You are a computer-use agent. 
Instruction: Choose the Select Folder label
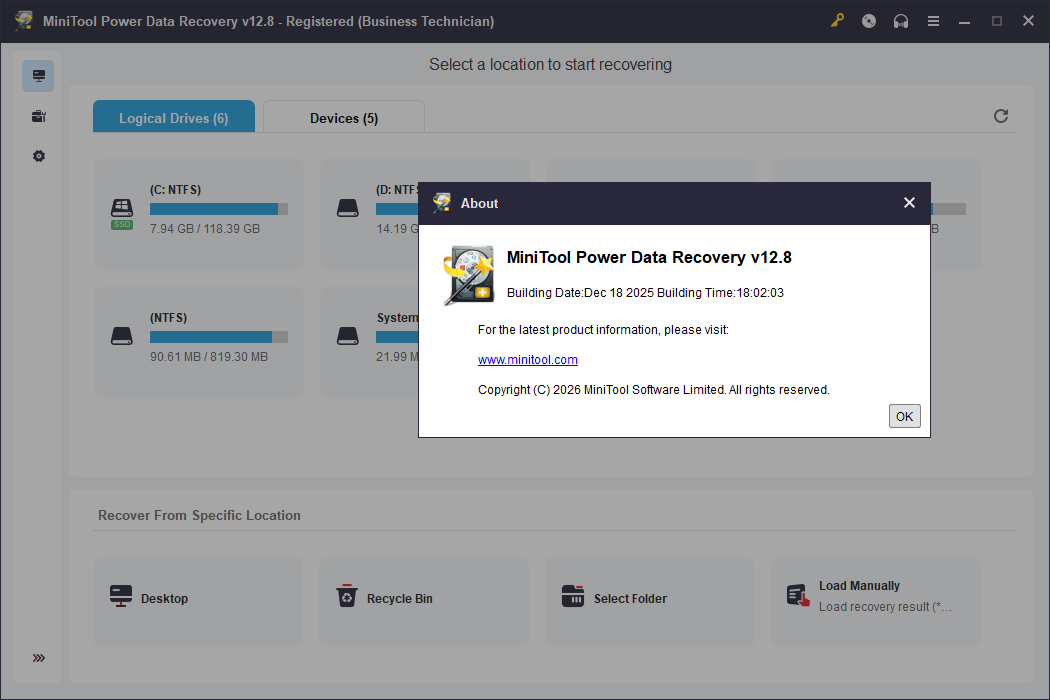click(630, 599)
